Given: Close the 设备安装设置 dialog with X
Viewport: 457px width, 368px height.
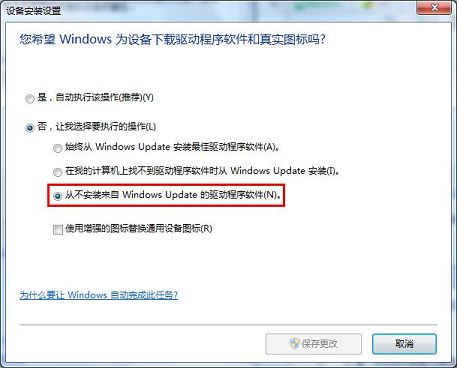Looking at the screenshot, I should [434, 8].
